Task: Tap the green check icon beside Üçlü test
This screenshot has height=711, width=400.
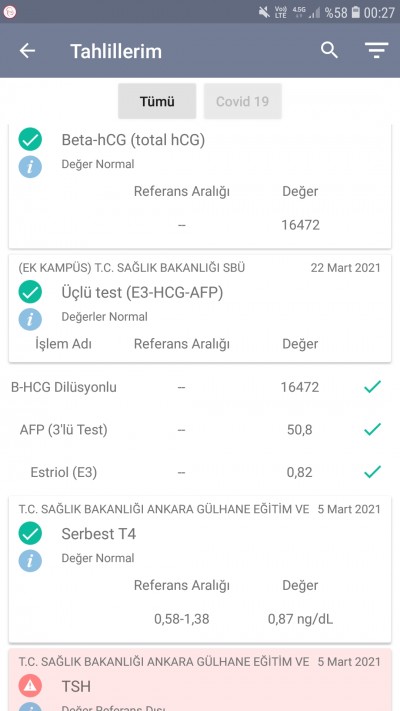Action: click(30, 292)
